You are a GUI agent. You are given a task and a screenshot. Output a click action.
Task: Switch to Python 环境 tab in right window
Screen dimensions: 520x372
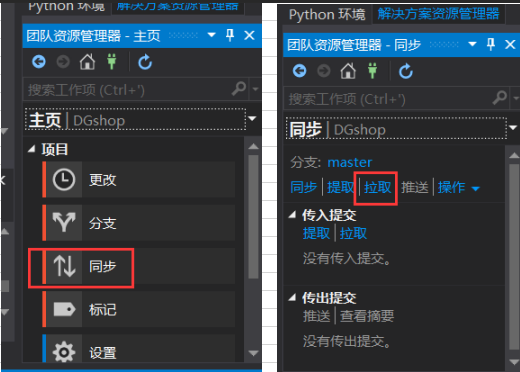[327, 15]
